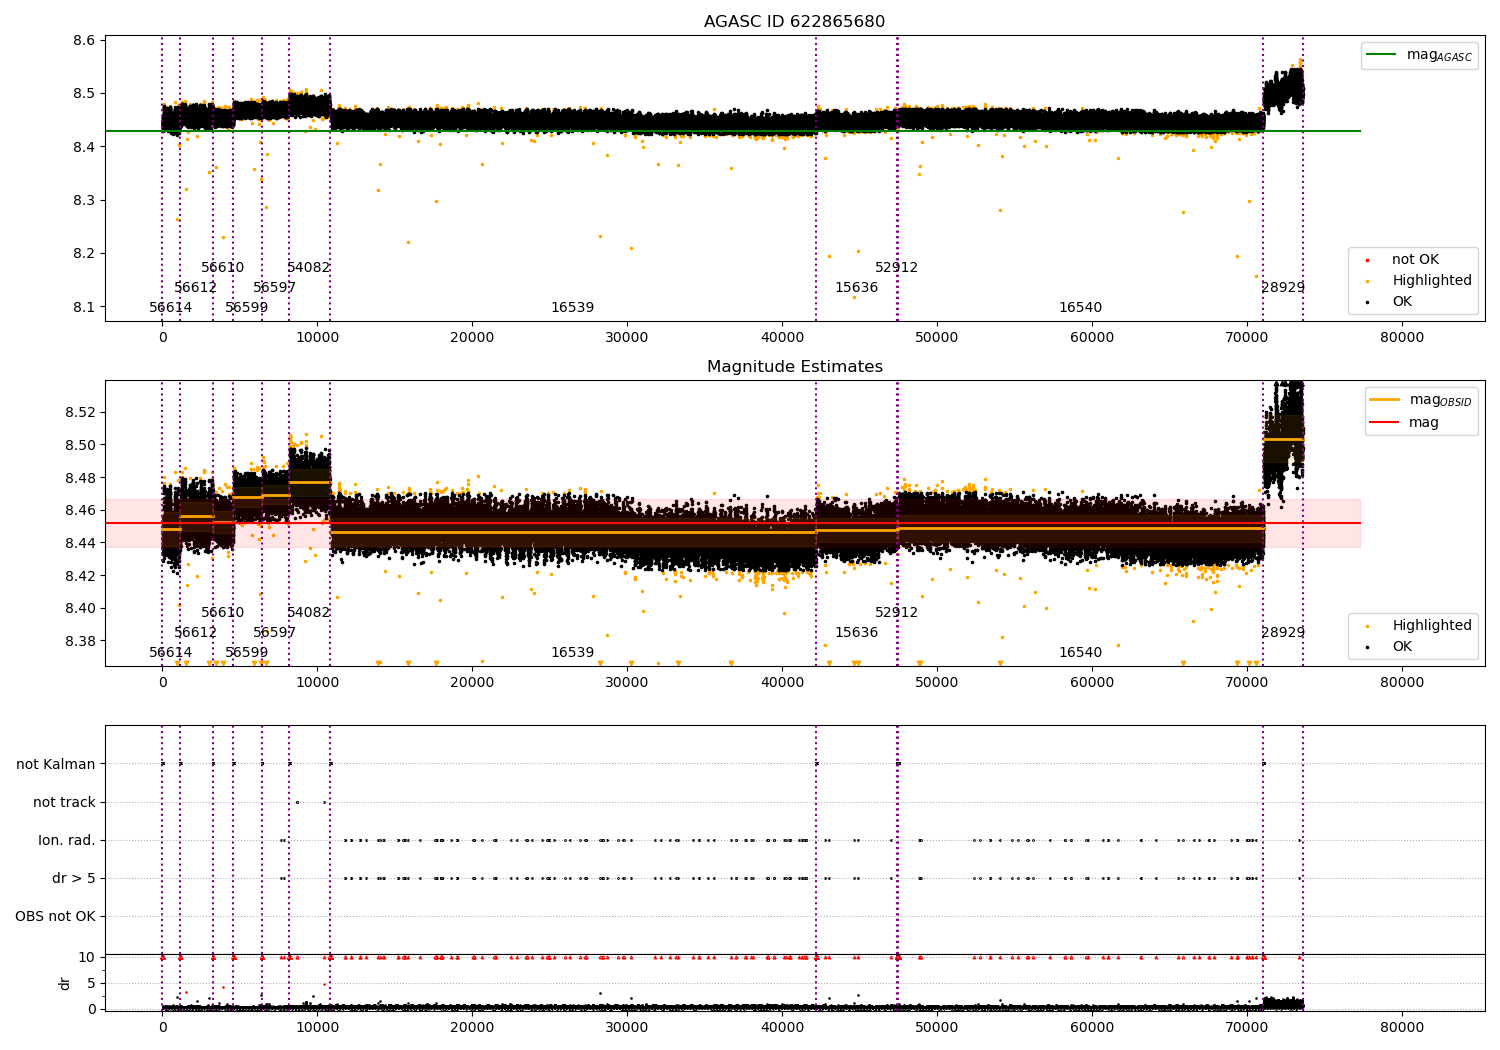This screenshot has width=1500, height=1050.
Task: Click the rotated 'dr' axis label
Action: (x=65, y=983)
